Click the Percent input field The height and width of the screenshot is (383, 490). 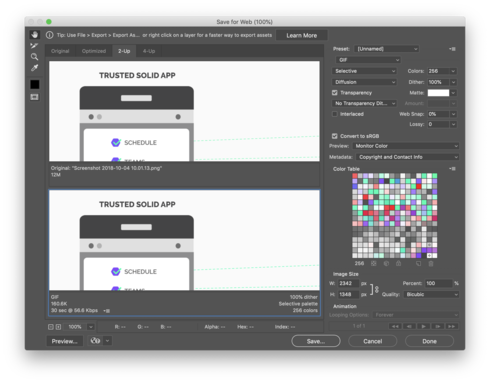pos(439,283)
